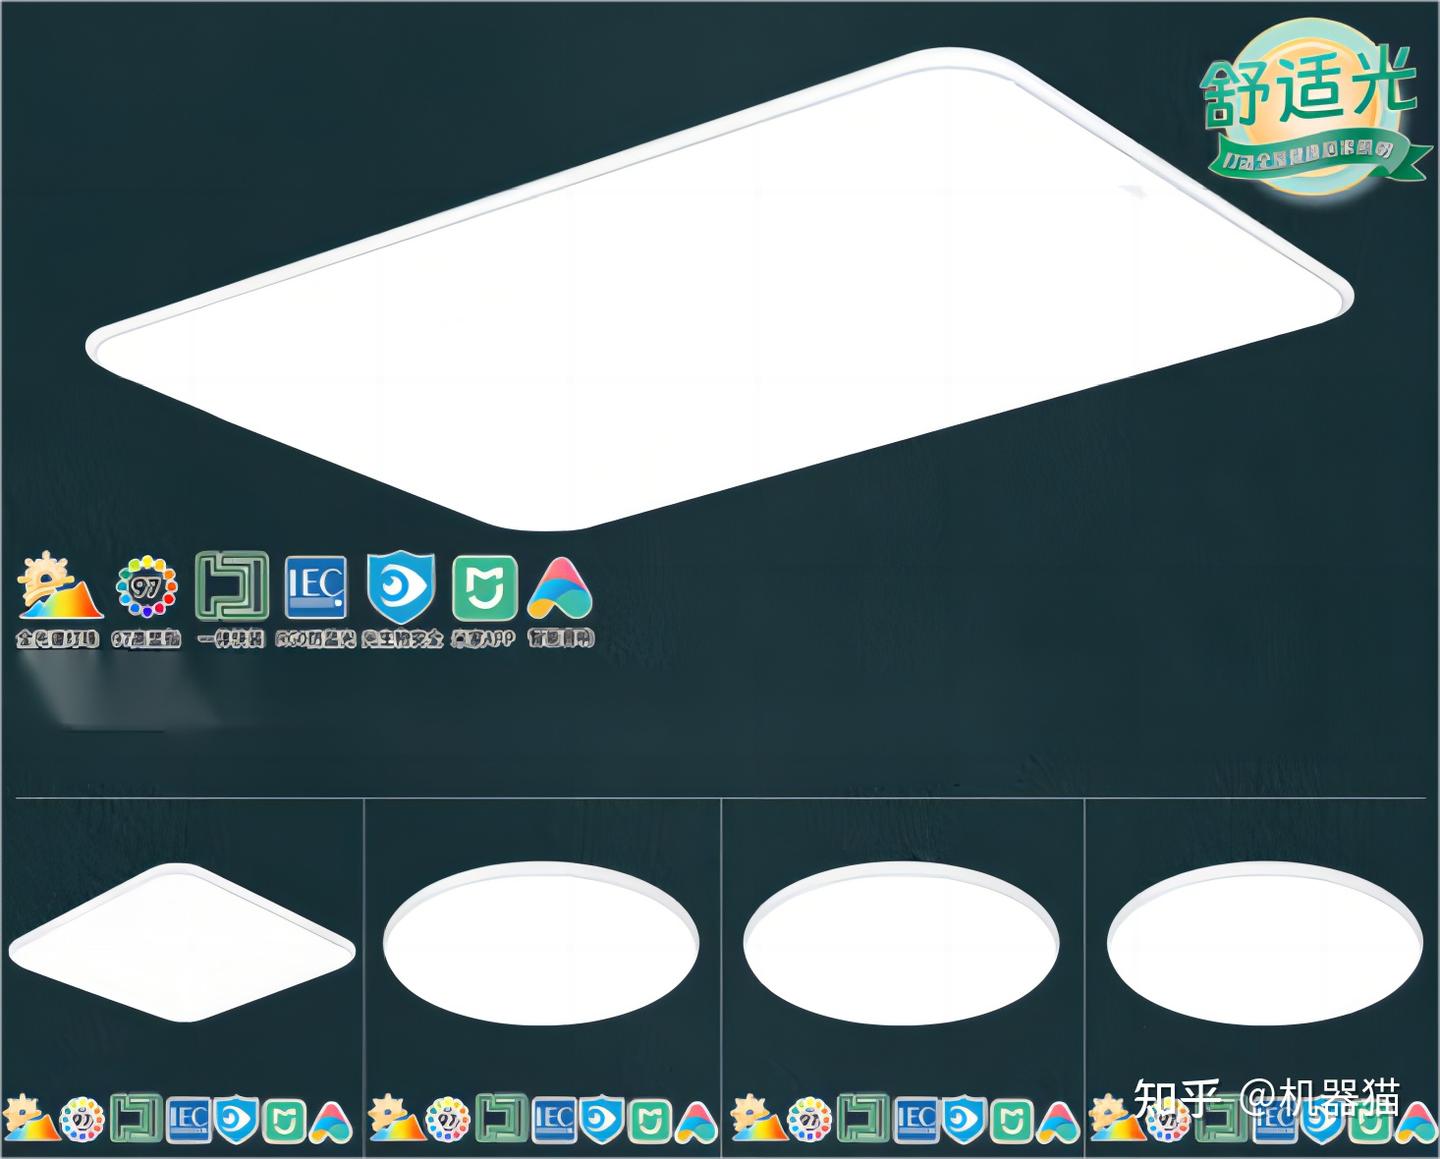The image size is (1440, 1159).
Task: Click the caption under the large eye shield icon
Action: pos(403,638)
